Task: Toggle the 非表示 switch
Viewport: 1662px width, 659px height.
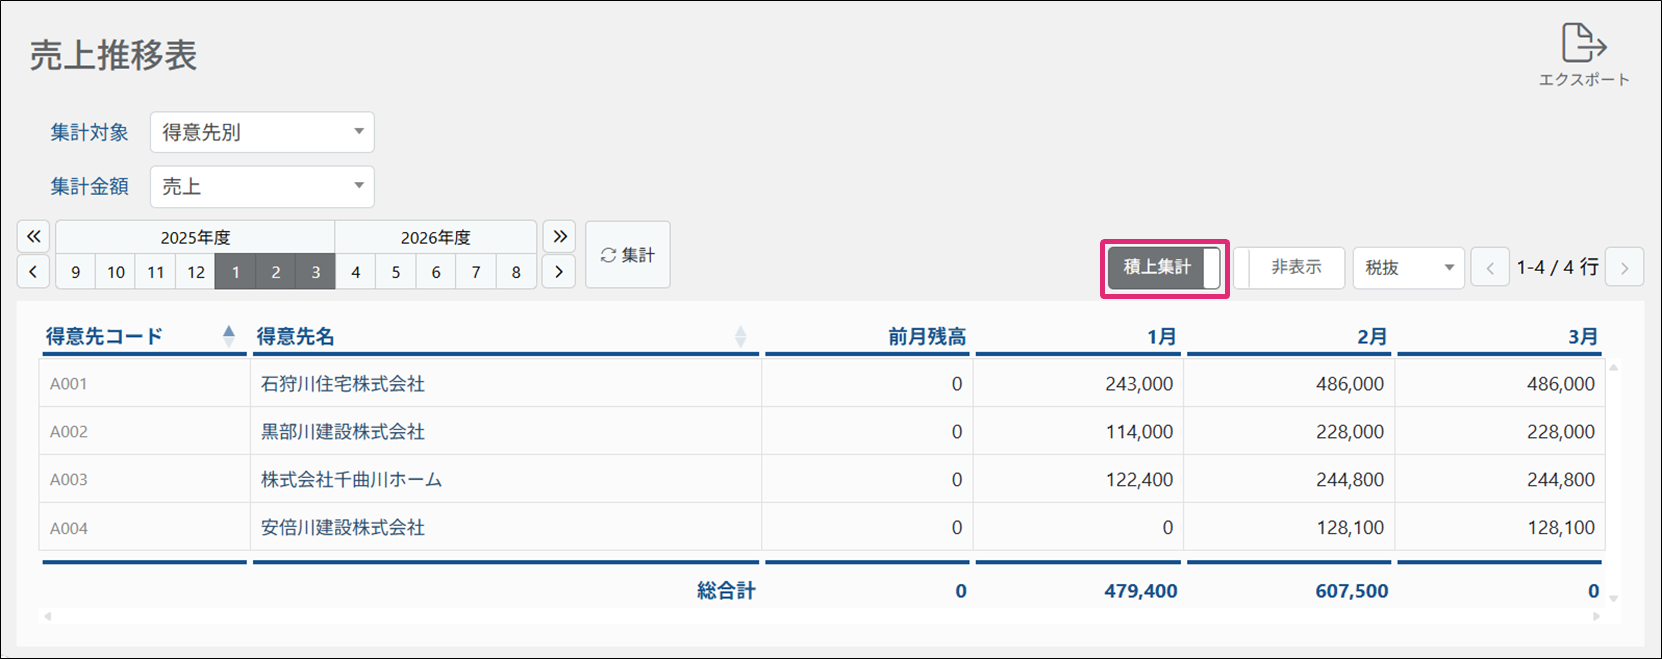Action: [x=1289, y=268]
